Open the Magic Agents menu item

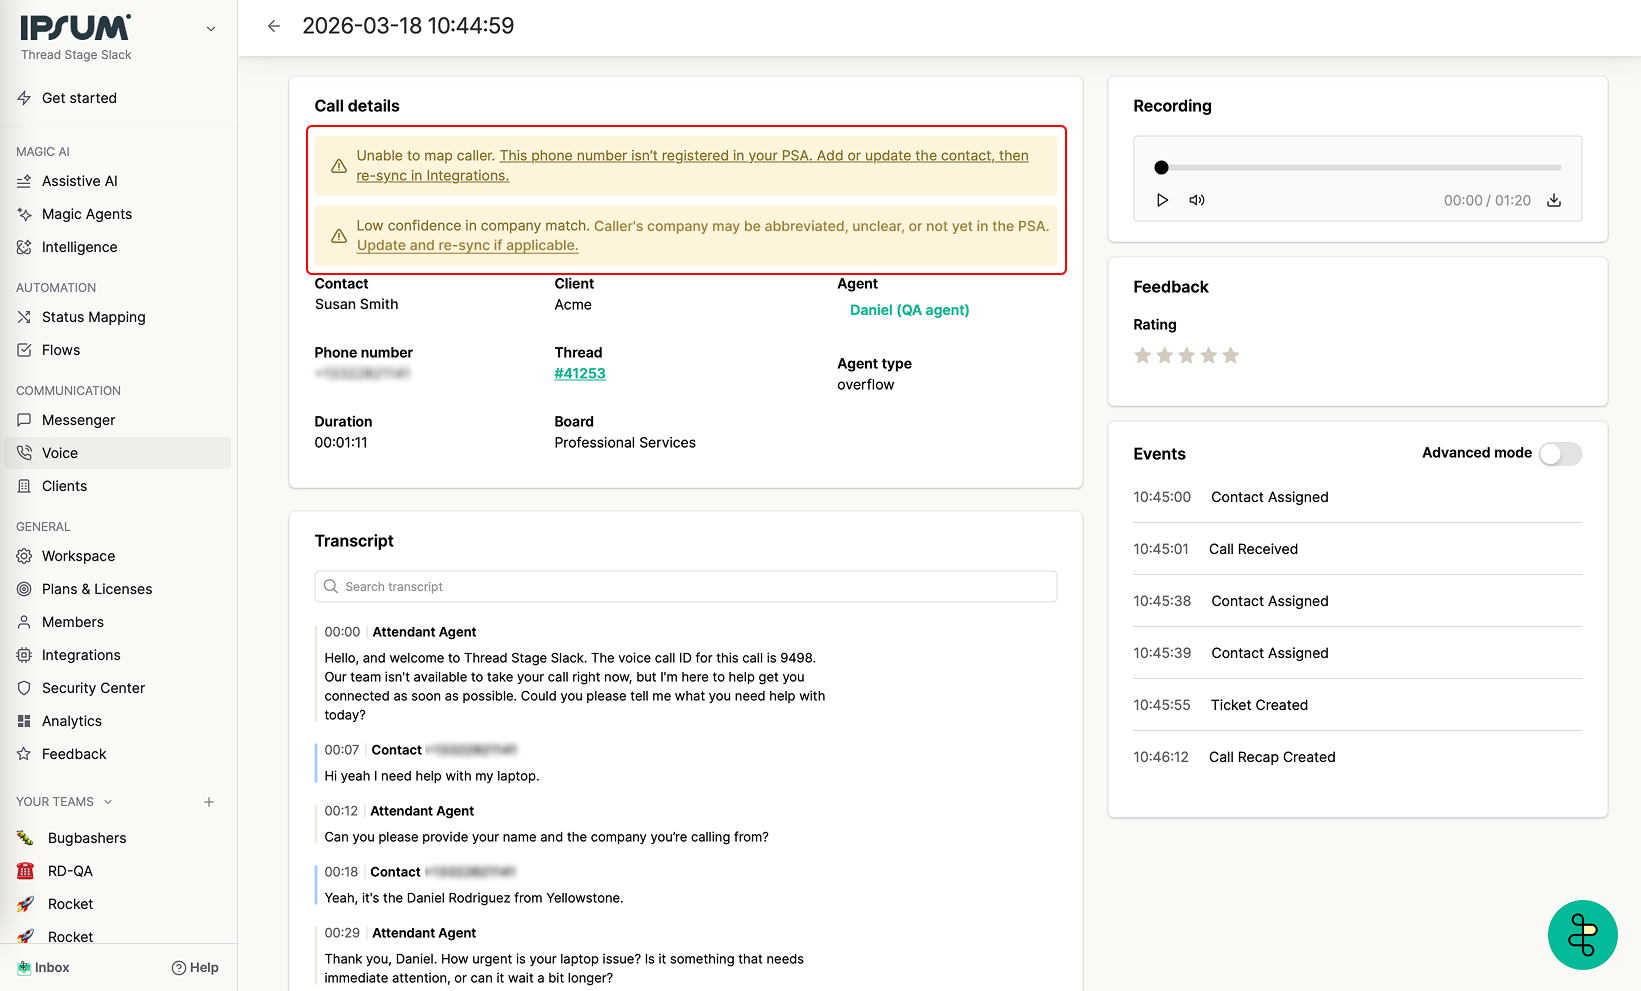click(87, 214)
